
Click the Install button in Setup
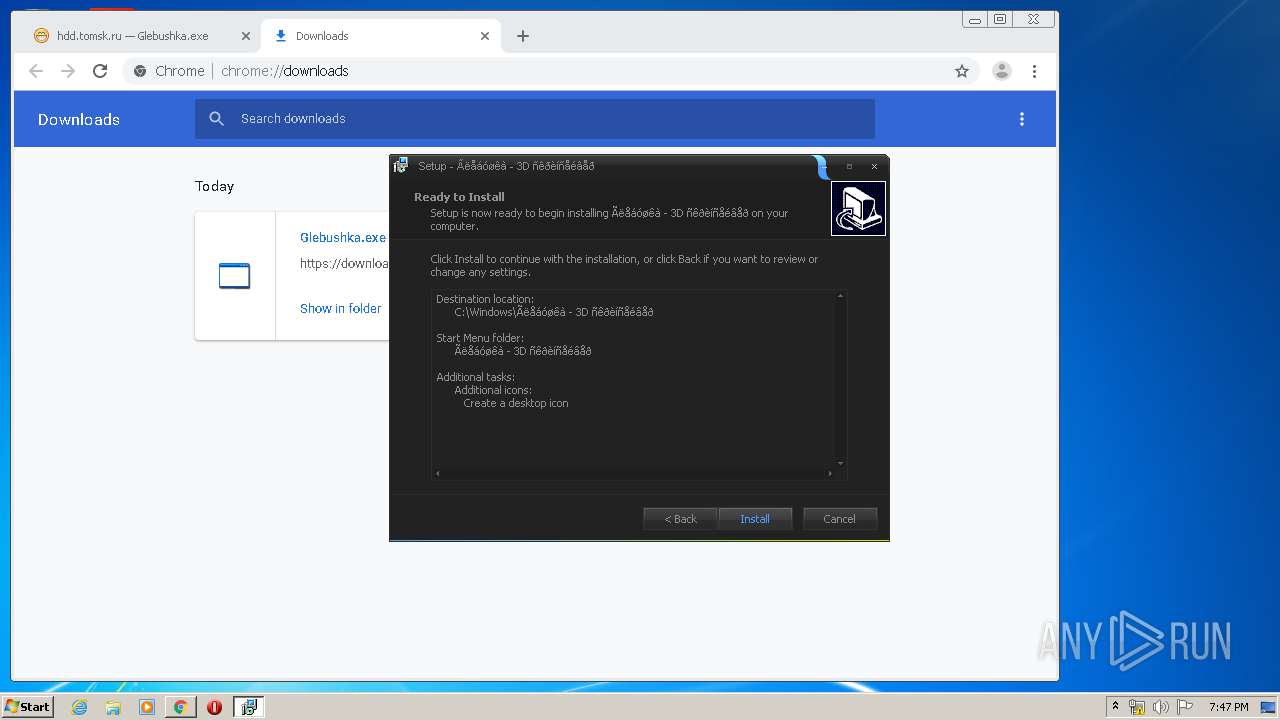[x=755, y=519]
